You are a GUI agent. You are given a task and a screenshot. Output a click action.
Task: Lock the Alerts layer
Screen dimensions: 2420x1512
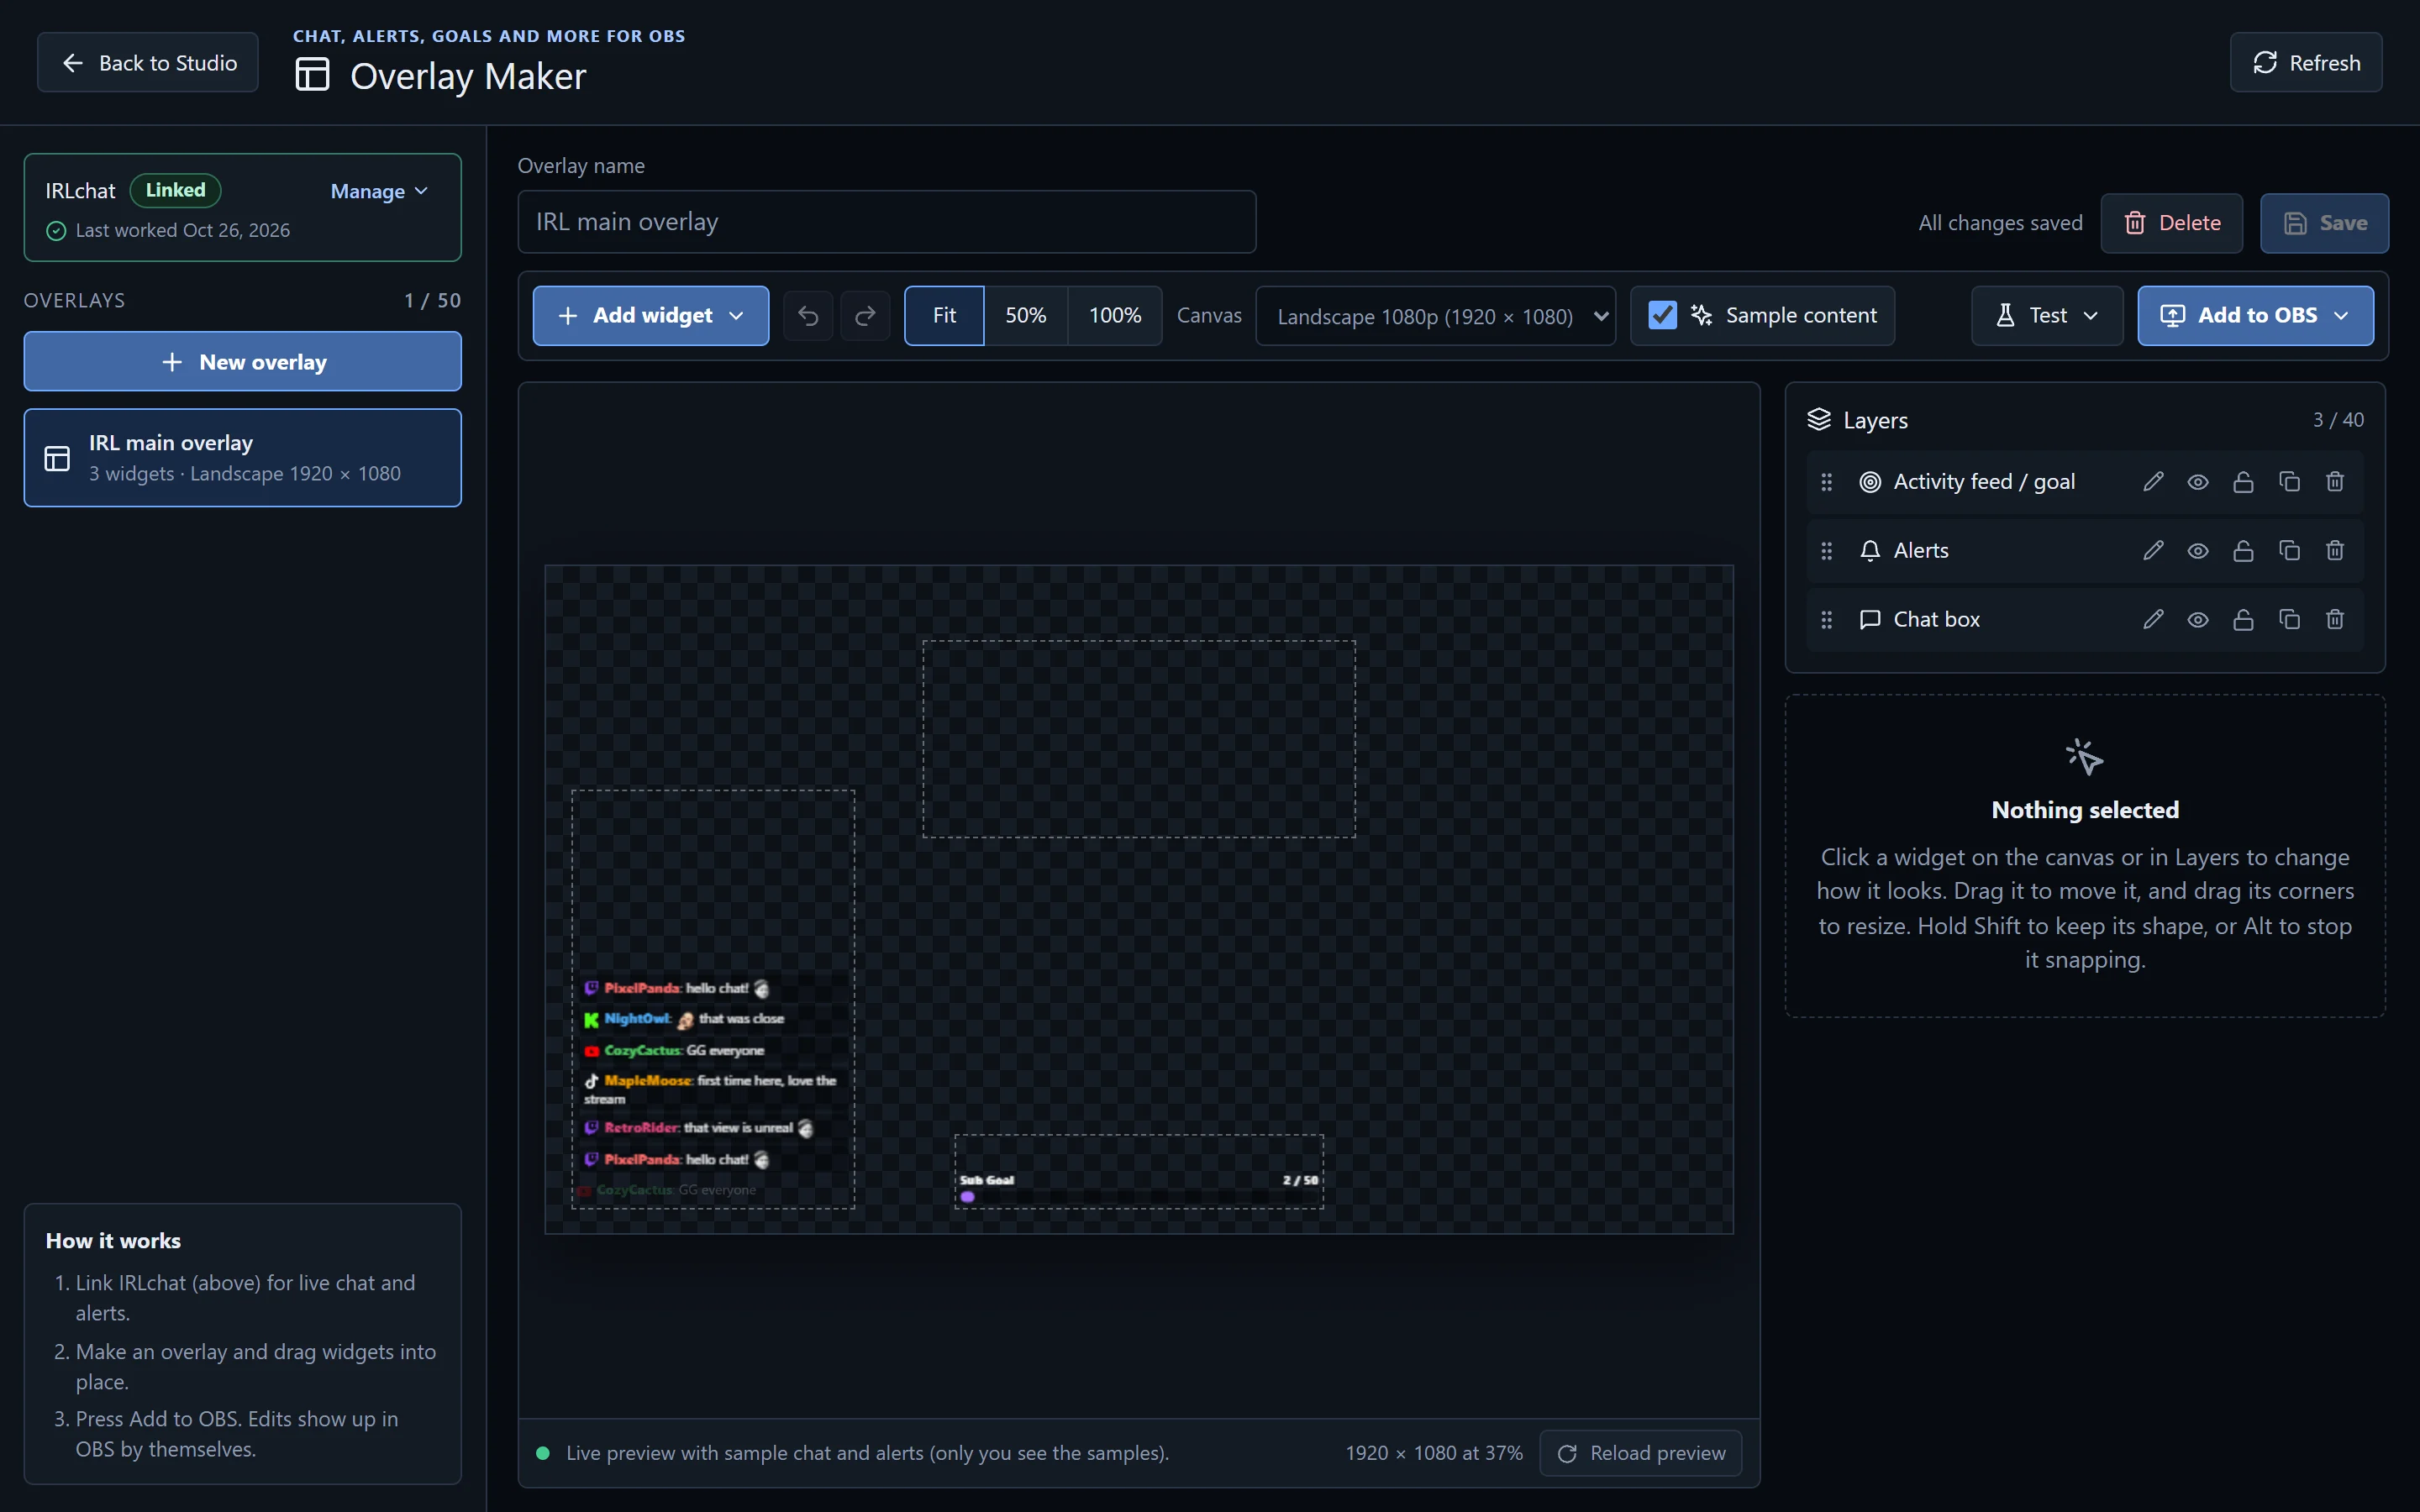click(x=2243, y=551)
